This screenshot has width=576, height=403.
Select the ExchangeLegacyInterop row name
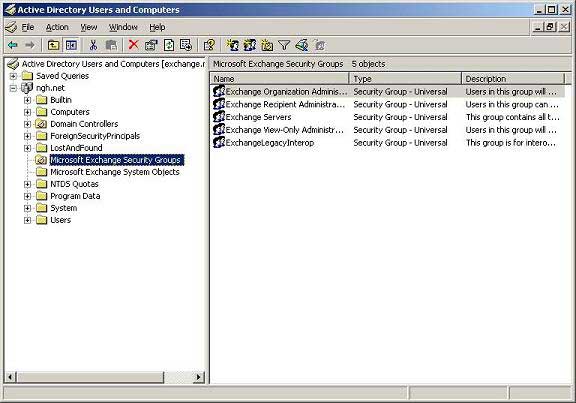pos(270,143)
